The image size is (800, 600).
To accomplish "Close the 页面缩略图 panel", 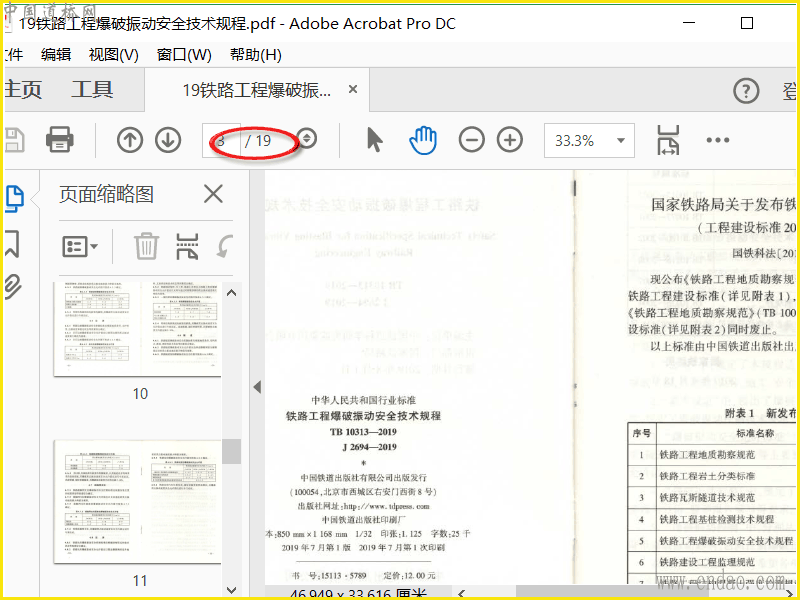I will coord(213,194).
